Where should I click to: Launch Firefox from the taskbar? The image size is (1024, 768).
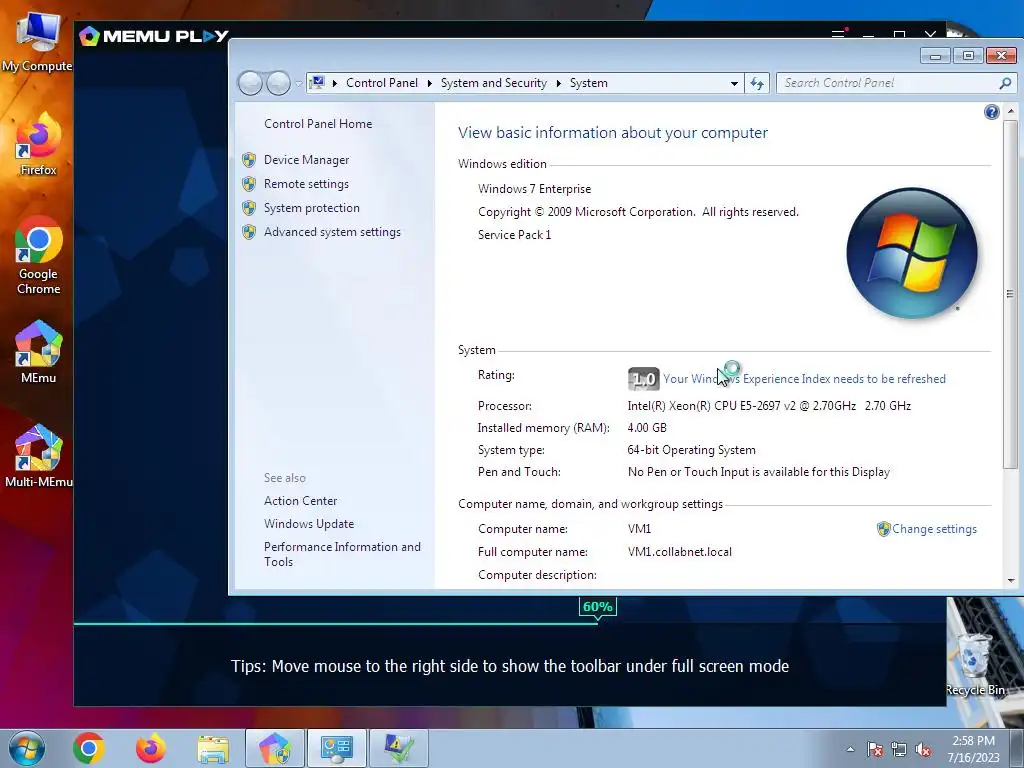pos(150,748)
